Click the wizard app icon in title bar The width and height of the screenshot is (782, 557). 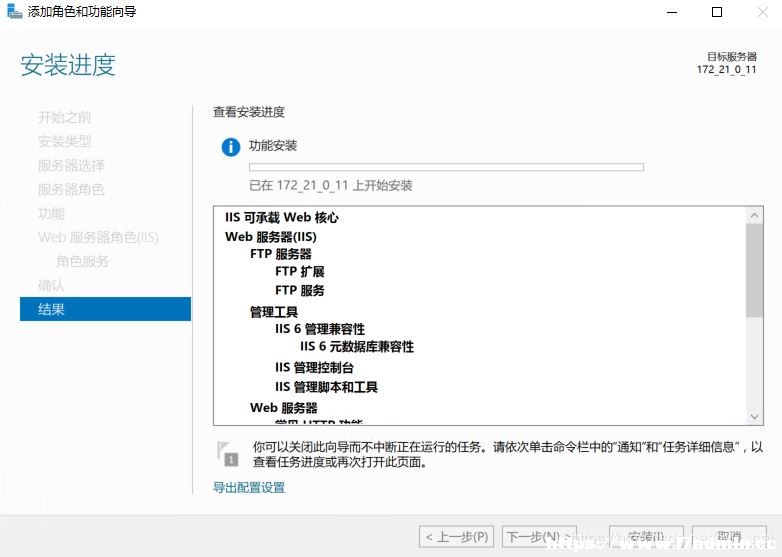click(14, 11)
